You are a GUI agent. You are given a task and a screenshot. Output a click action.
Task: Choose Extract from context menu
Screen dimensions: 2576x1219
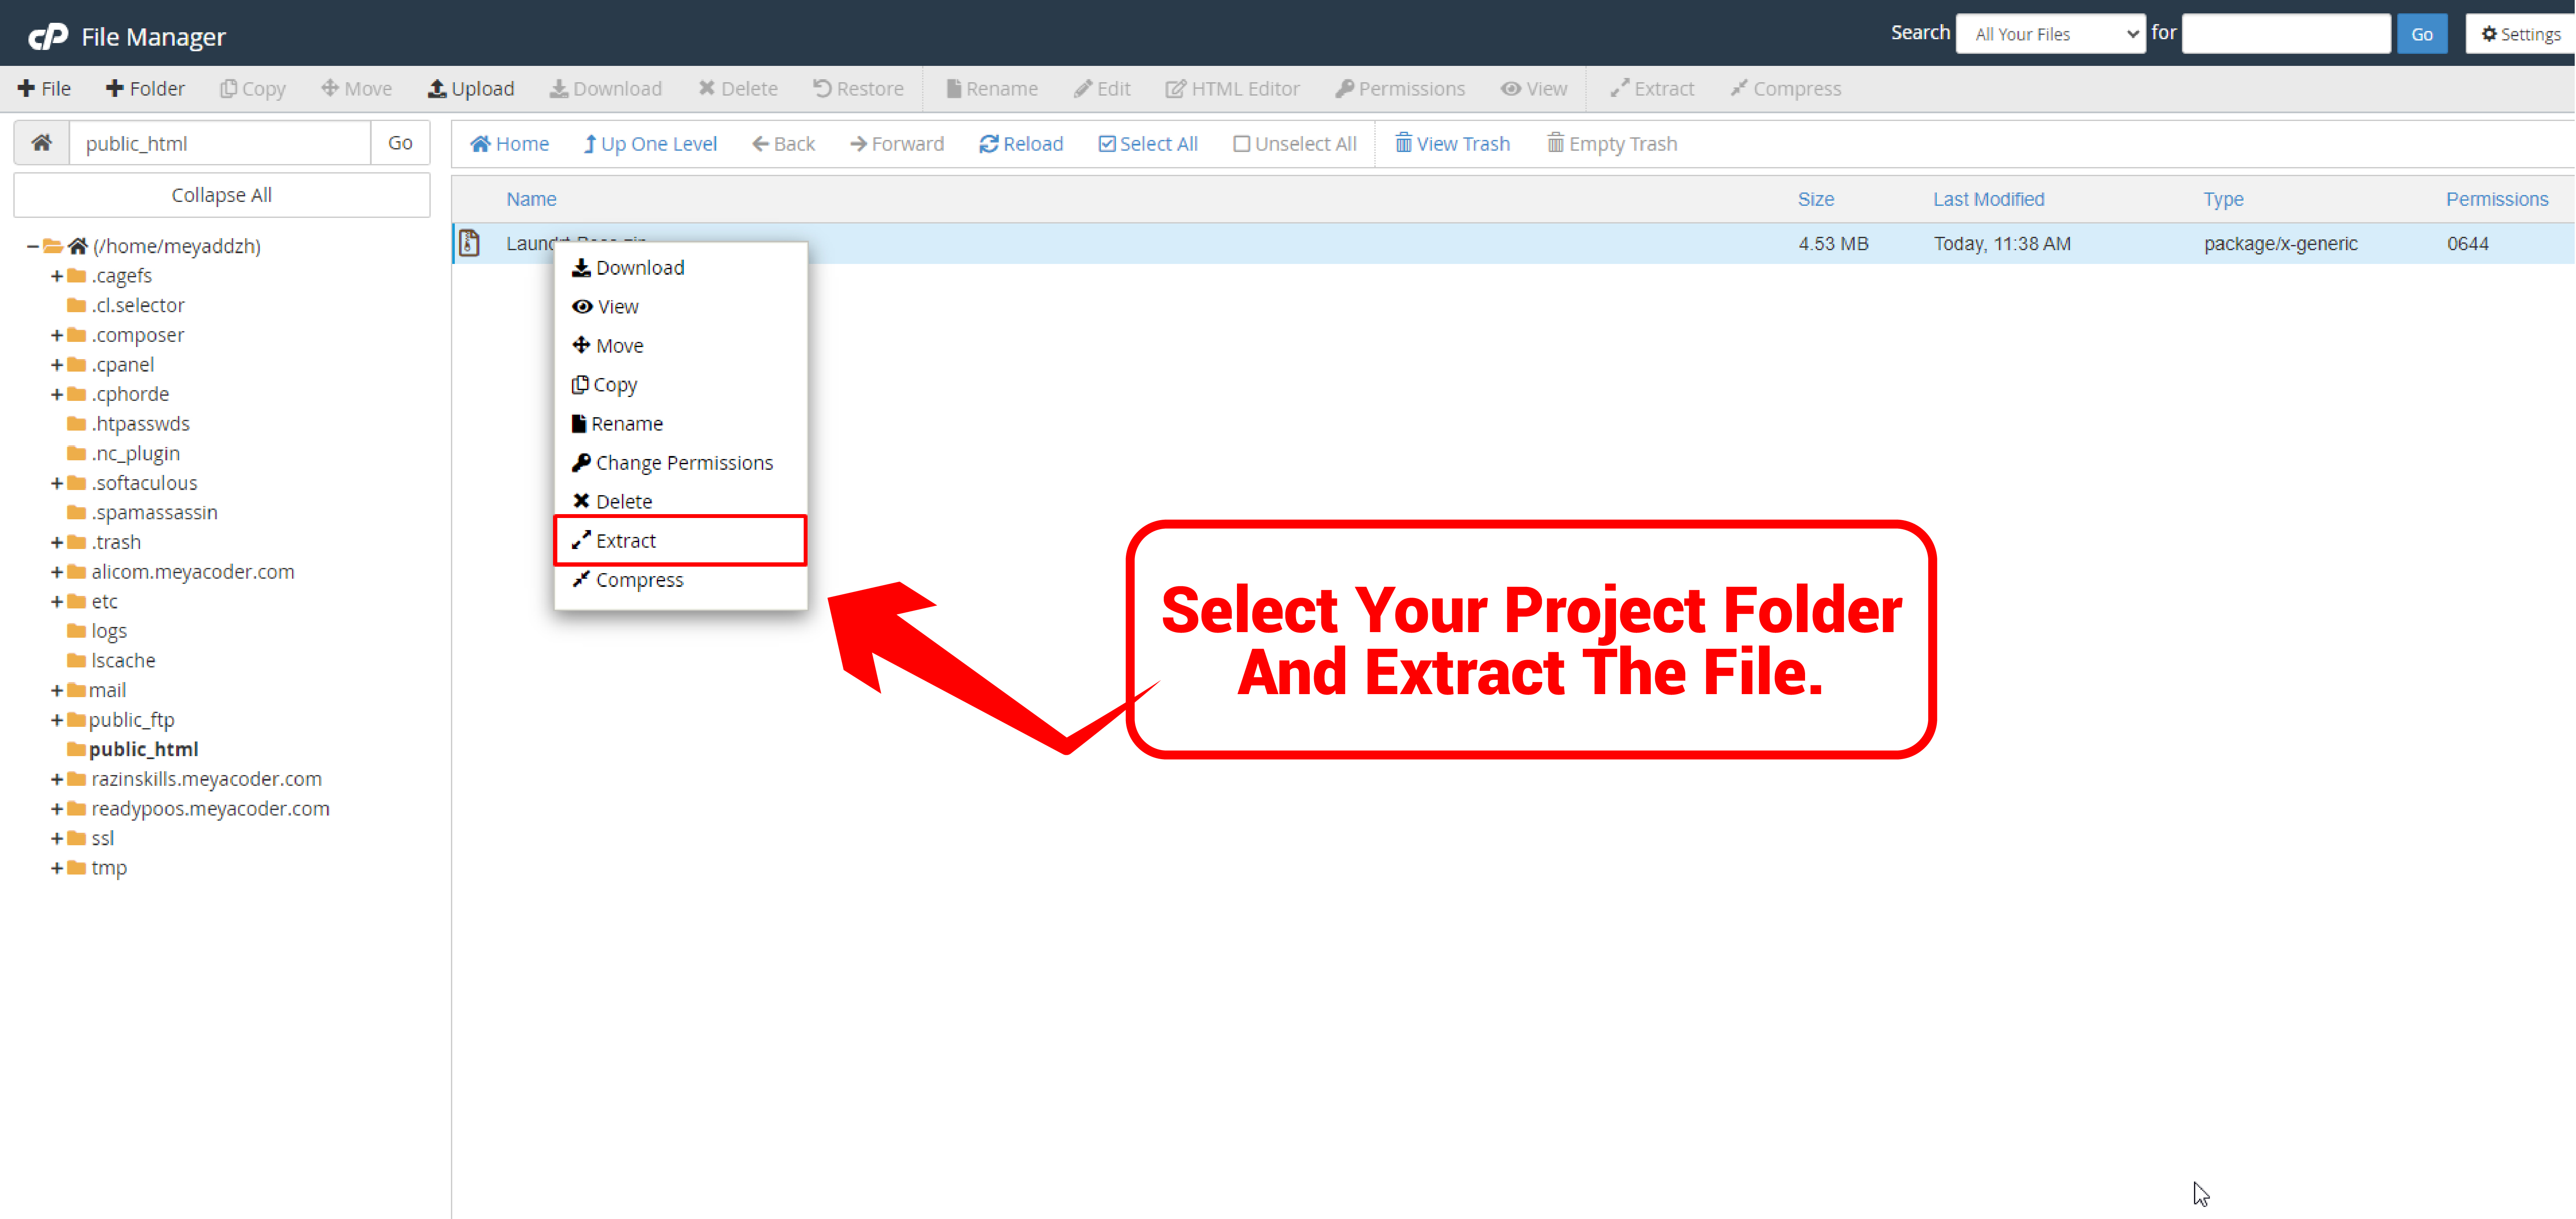click(680, 541)
